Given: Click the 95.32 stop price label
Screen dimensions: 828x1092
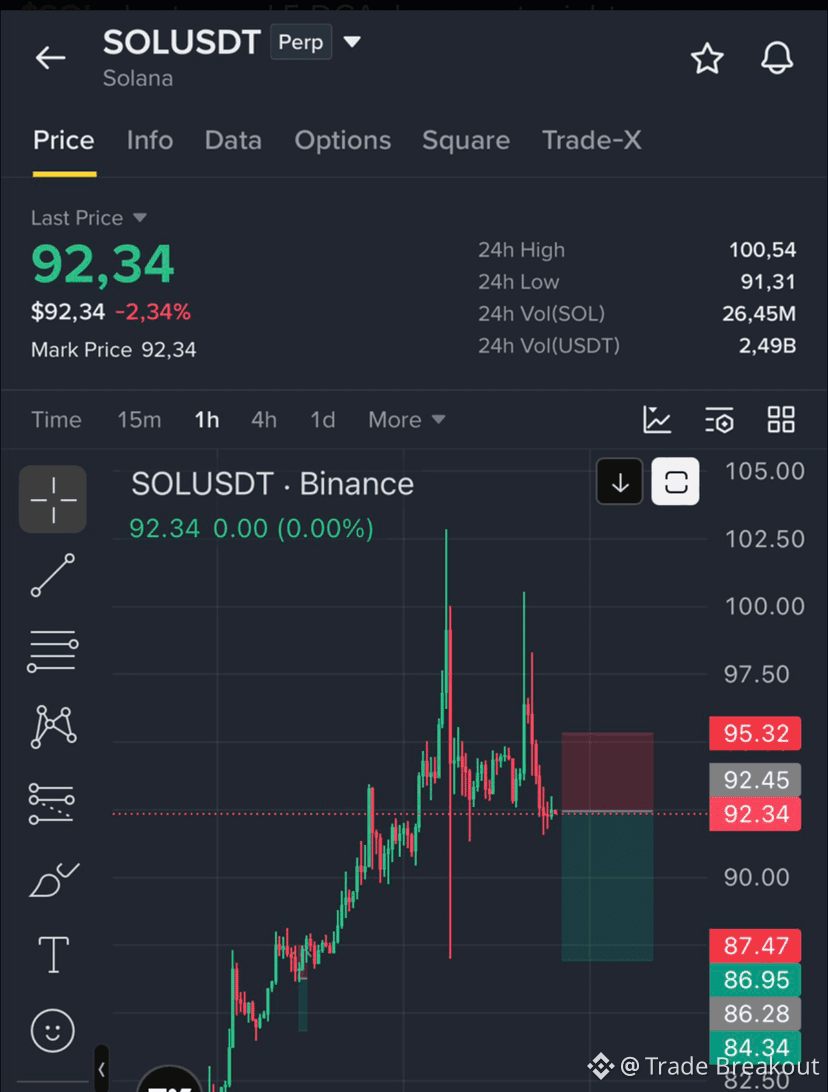Looking at the screenshot, I should [756, 733].
